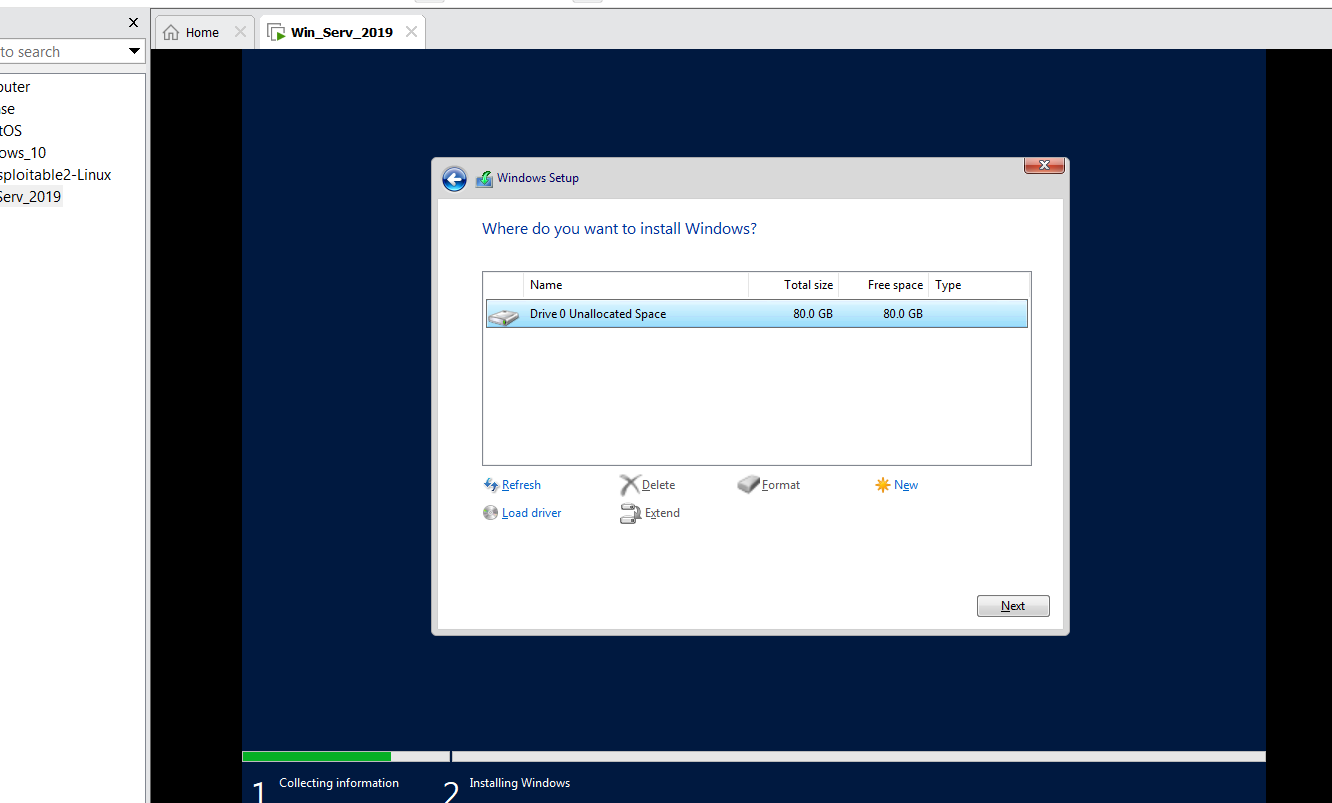Screen dimensions: 1332x803
Task: Click the Win_Serv_2019 tab VM icon
Action: point(277,32)
